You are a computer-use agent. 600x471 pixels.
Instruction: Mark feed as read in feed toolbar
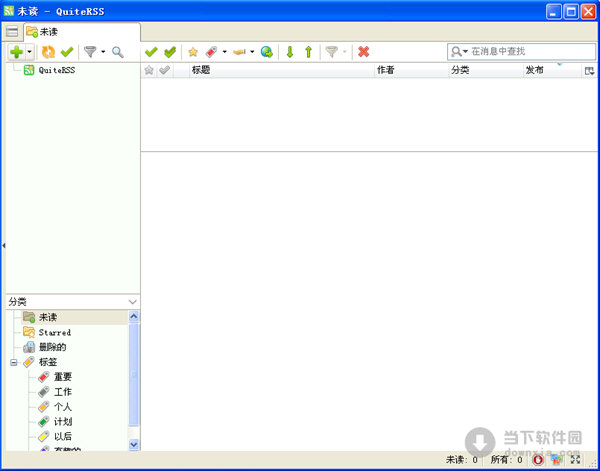pos(67,52)
